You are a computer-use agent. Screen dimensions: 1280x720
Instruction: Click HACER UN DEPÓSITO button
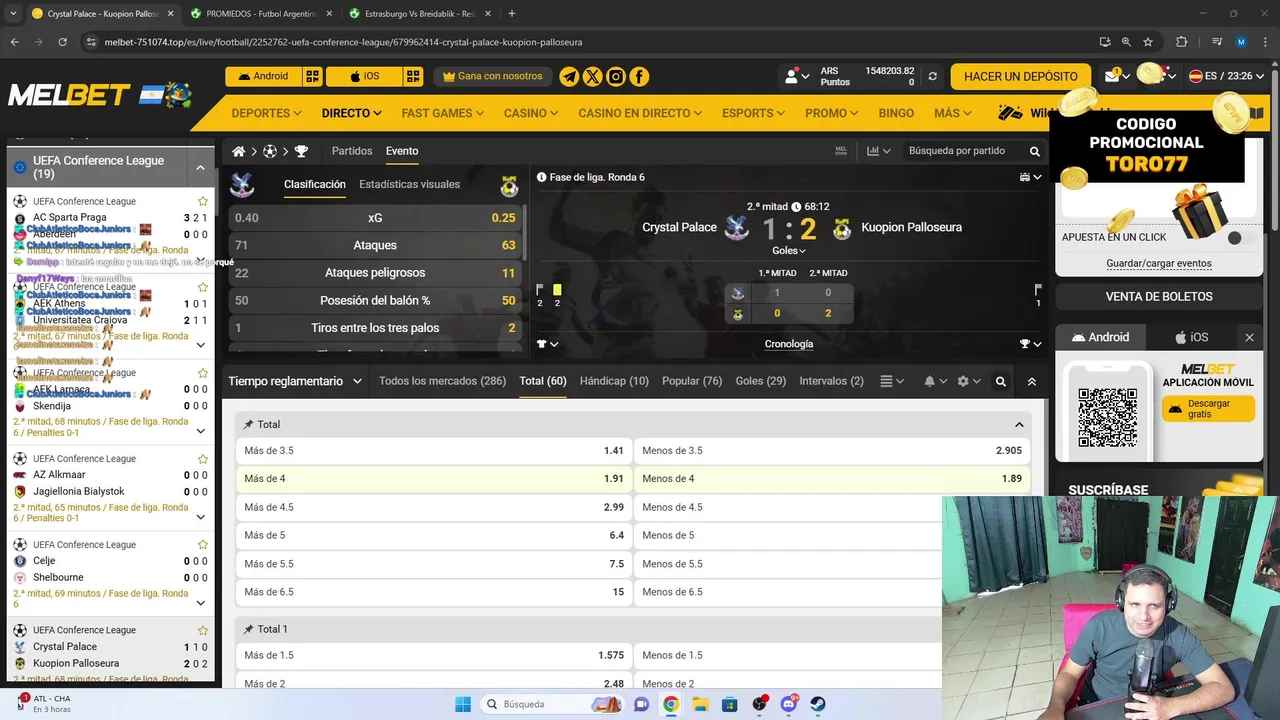(1021, 76)
